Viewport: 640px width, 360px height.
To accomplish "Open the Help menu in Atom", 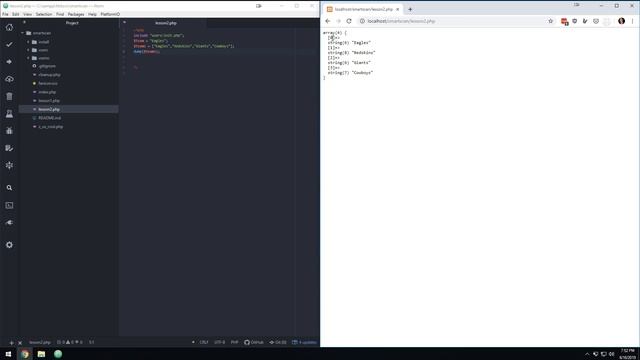I will click(93, 14).
